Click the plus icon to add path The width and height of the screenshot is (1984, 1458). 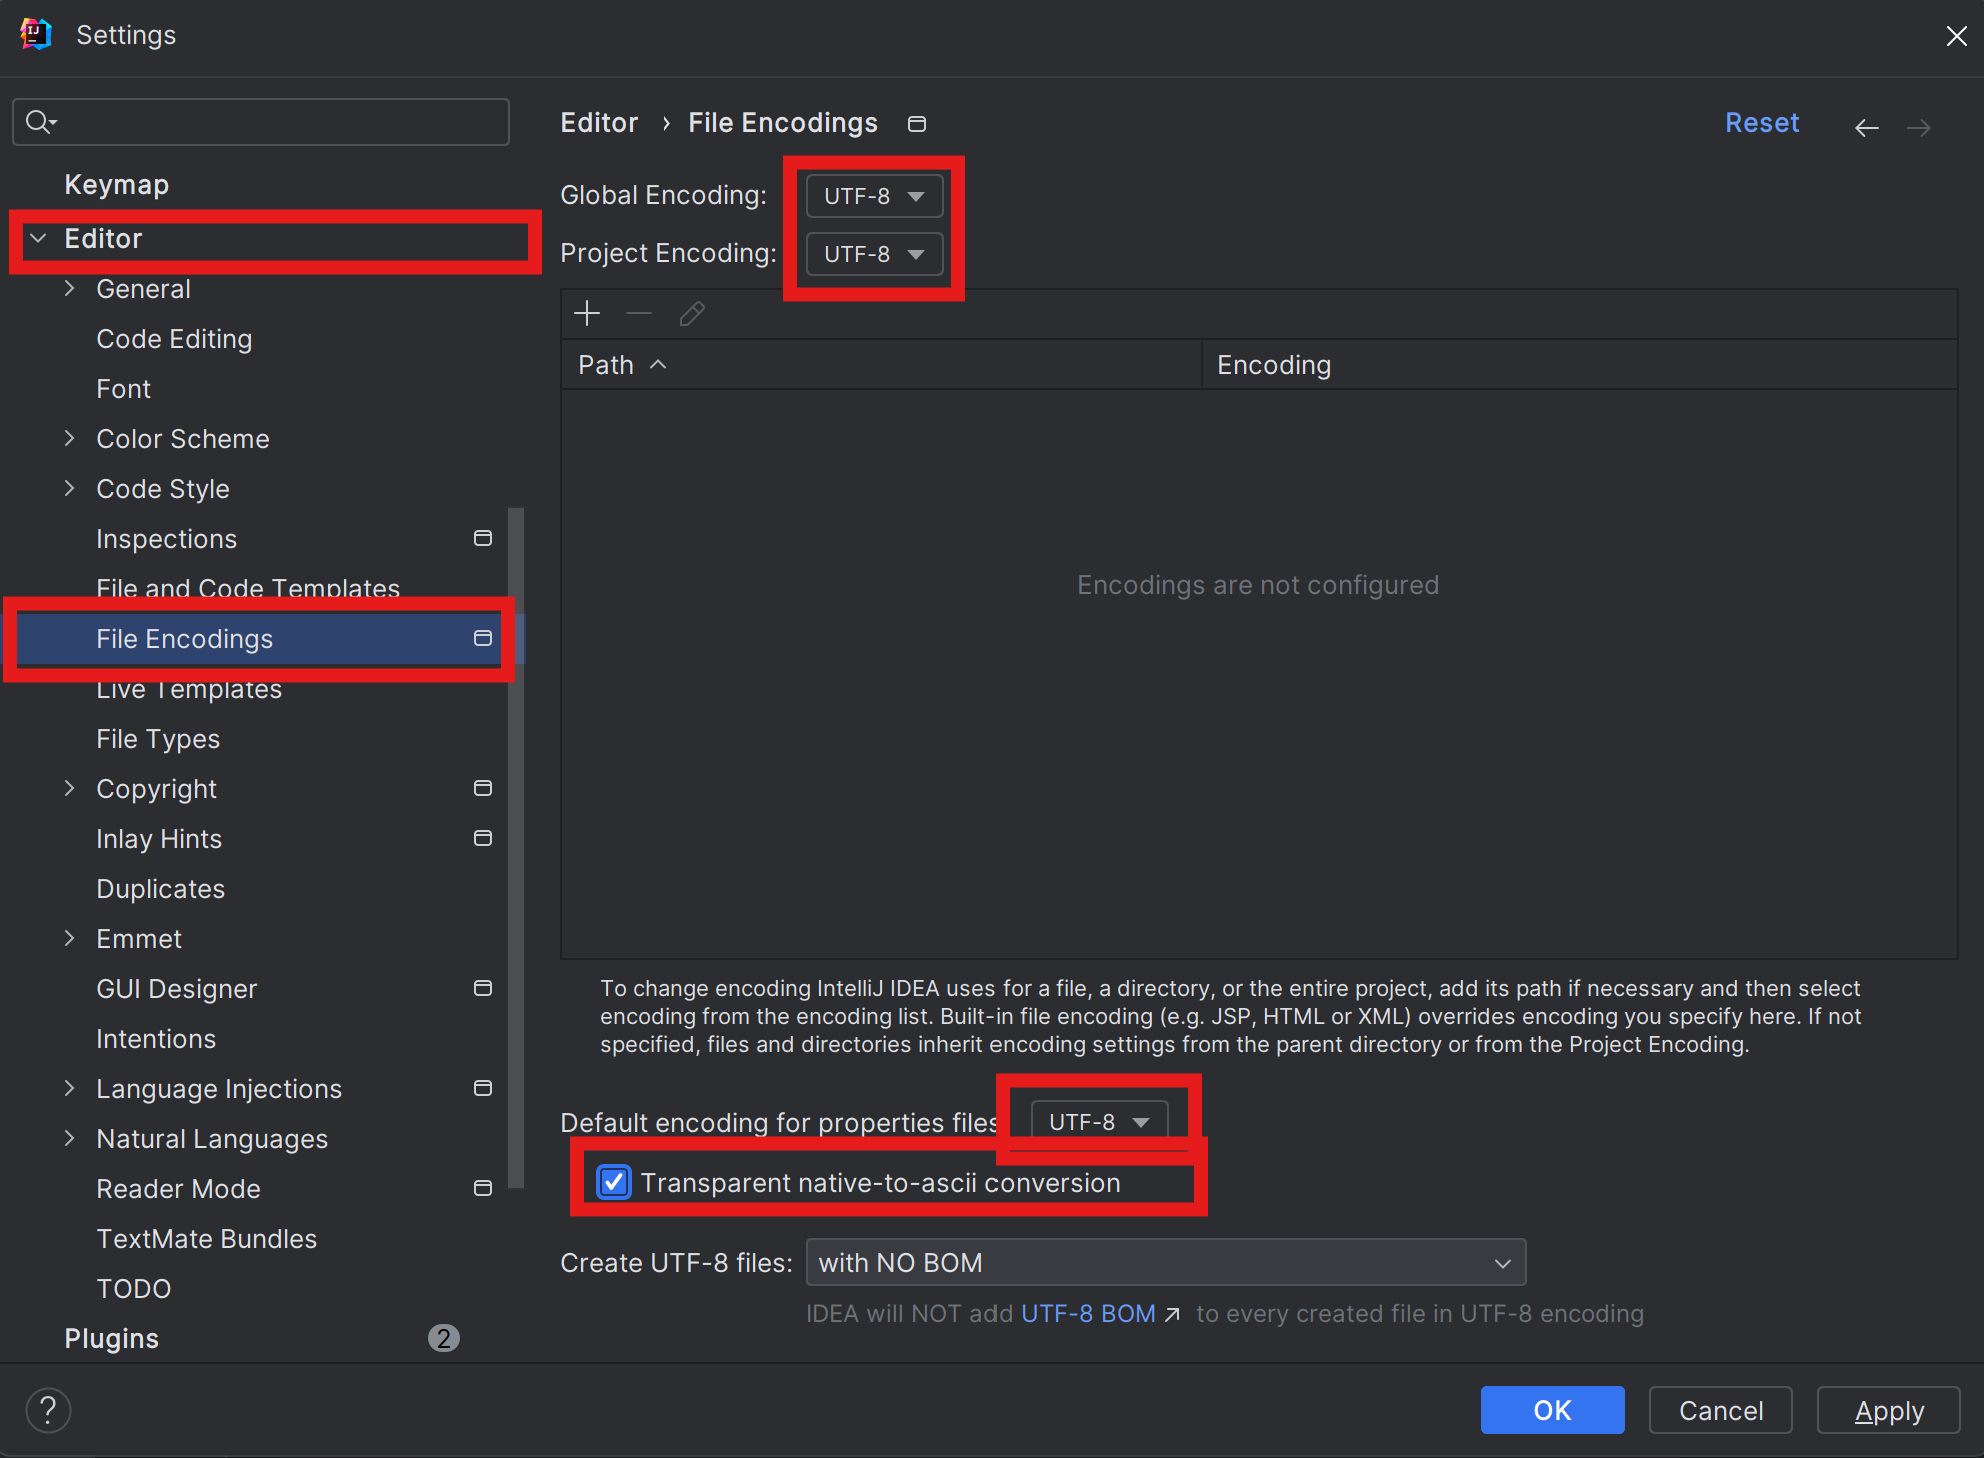point(587,314)
